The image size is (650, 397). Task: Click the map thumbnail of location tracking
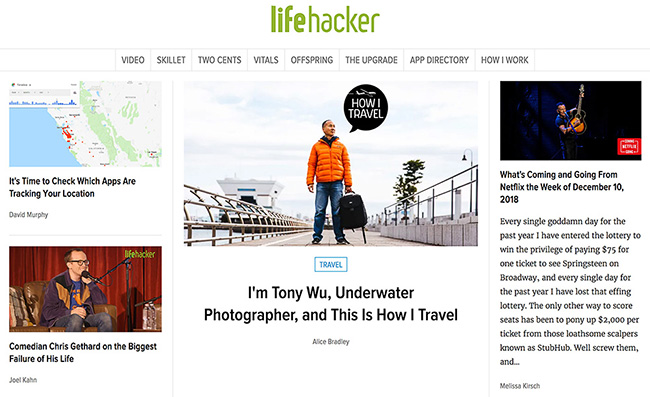[x=85, y=124]
